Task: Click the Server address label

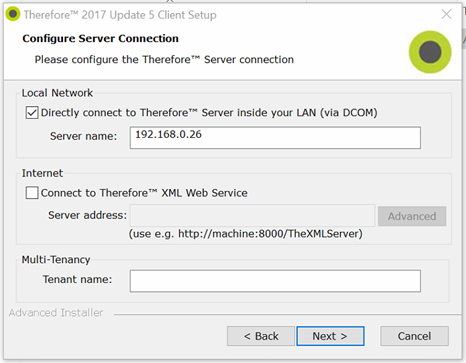Action: coord(87,215)
